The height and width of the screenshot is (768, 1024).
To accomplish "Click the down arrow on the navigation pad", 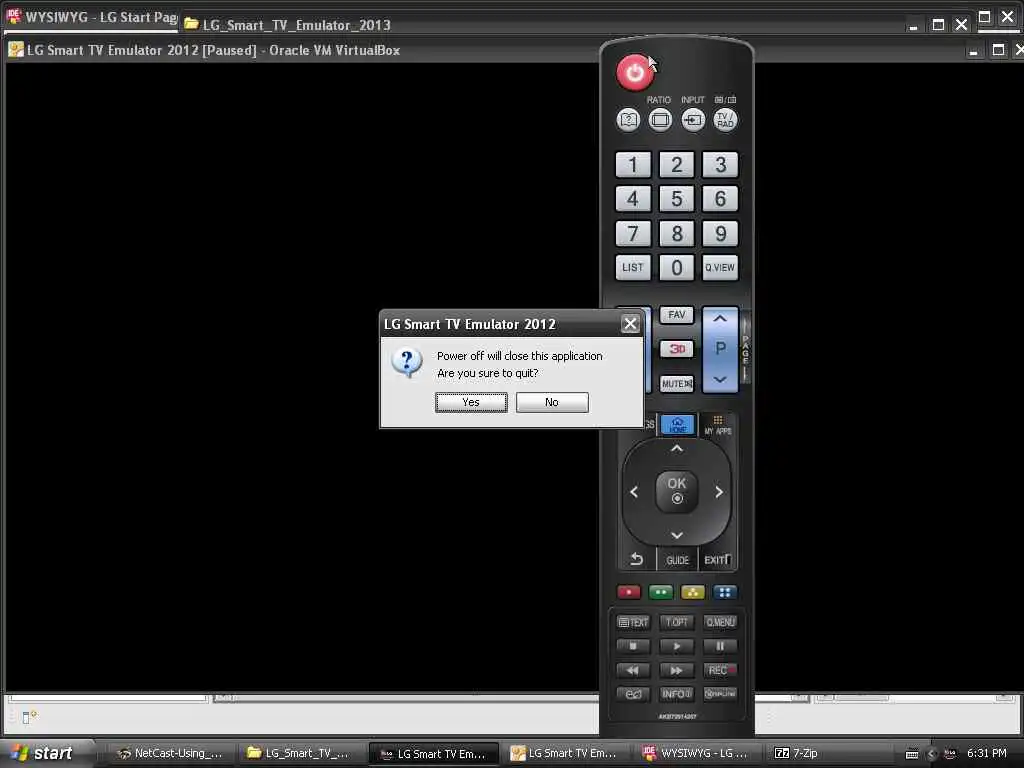I will pos(677,536).
